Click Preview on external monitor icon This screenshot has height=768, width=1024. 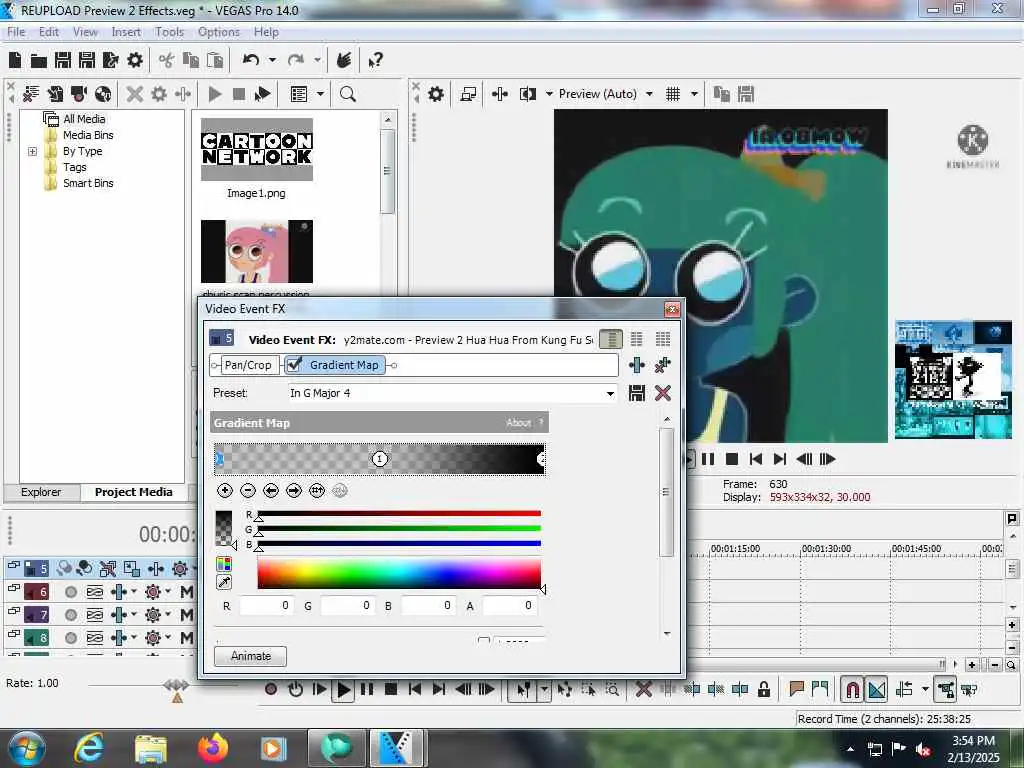tap(468, 94)
